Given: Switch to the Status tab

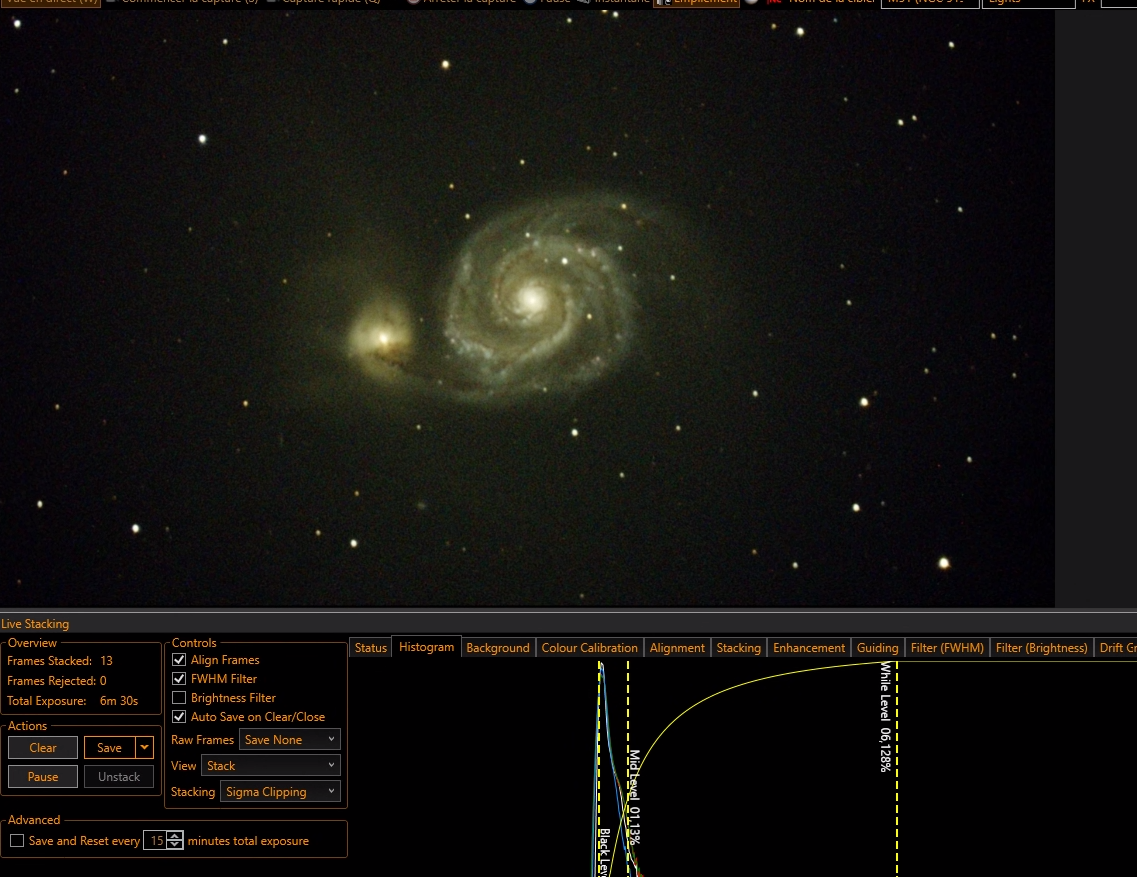Looking at the screenshot, I should (371, 648).
